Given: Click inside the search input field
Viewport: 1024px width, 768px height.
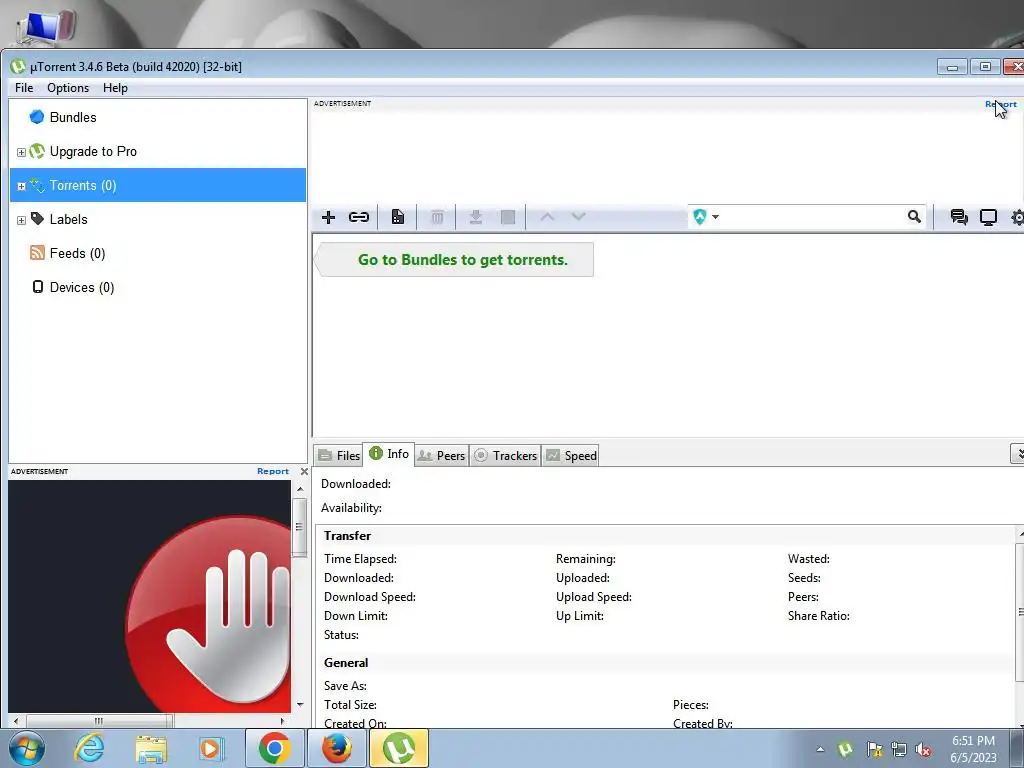Looking at the screenshot, I should 813,217.
